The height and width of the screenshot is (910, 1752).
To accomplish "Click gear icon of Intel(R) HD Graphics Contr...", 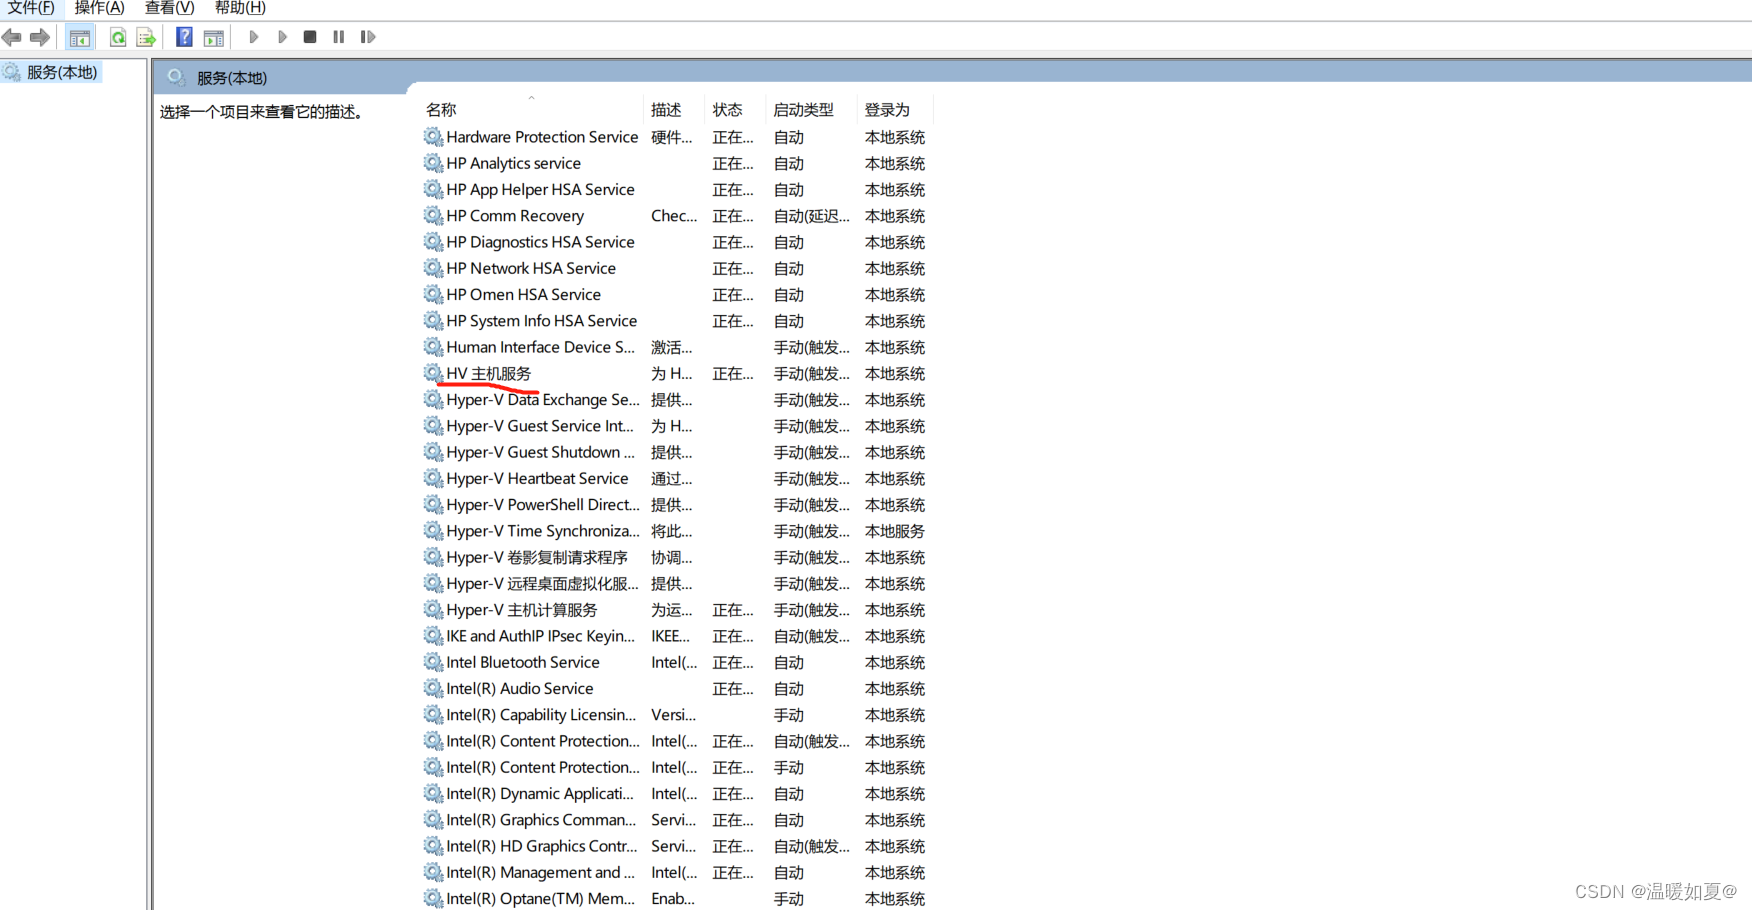I will [x=433, y=846].
